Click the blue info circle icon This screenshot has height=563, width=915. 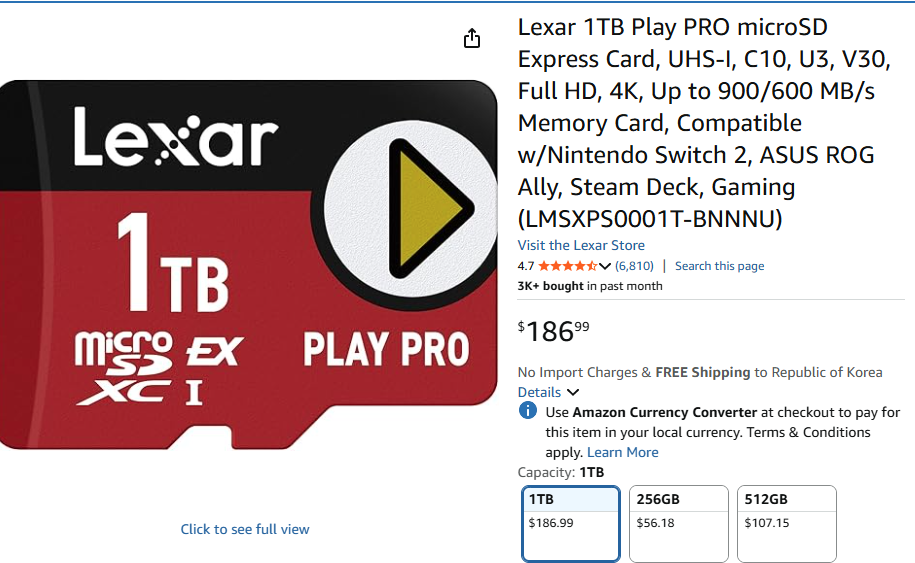coord(528,412)
